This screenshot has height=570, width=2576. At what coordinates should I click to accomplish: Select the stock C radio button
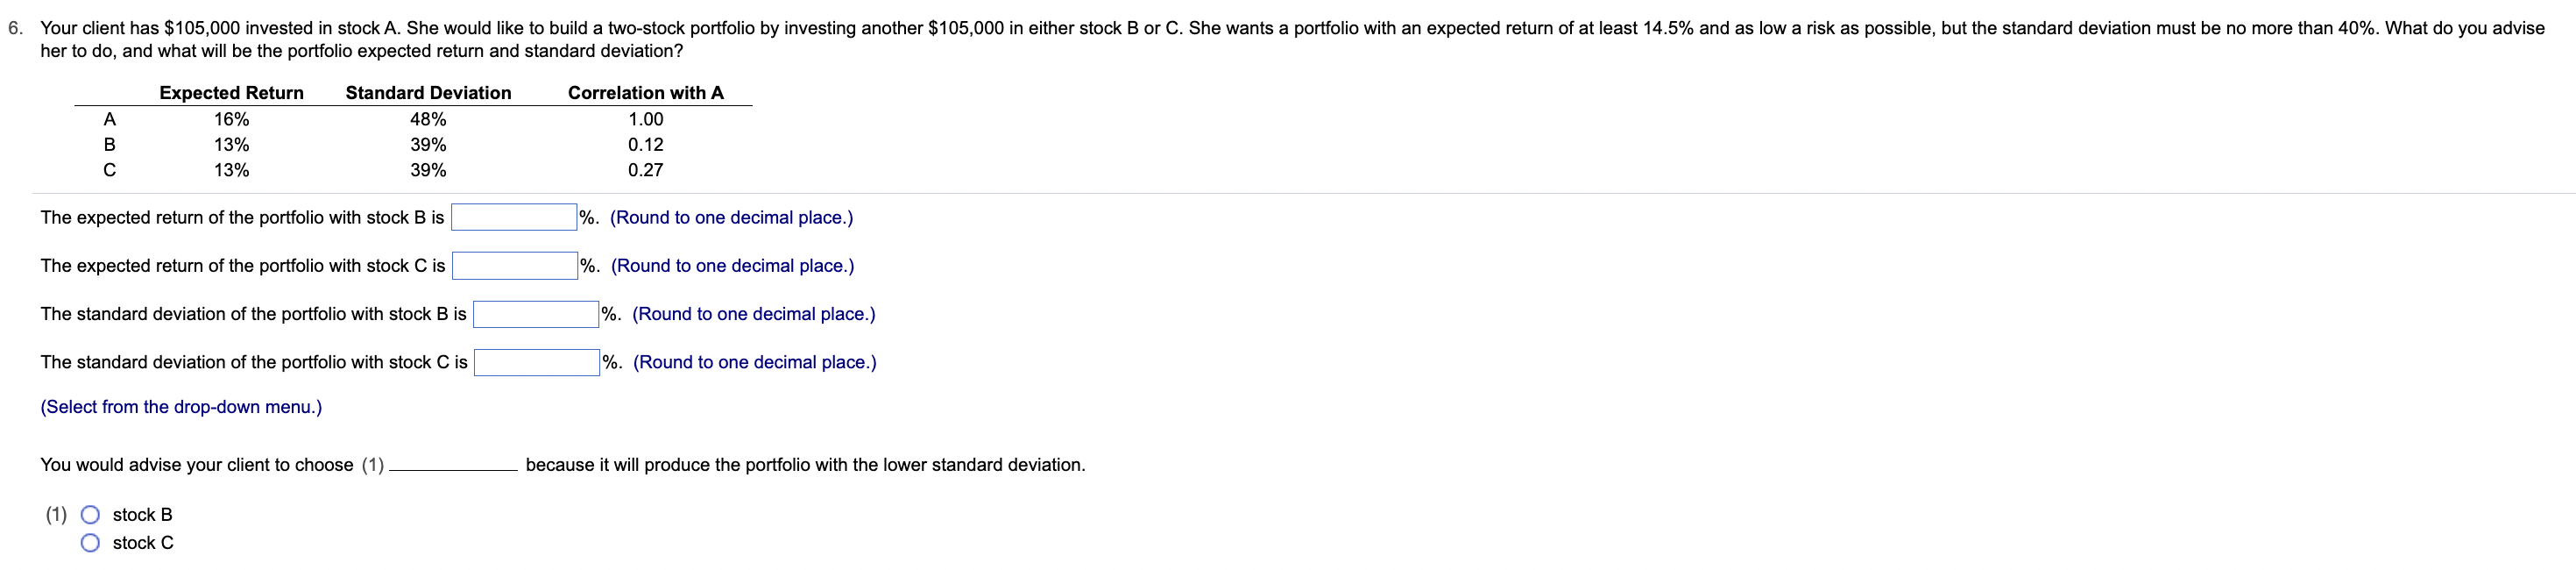tap(90, 542)
